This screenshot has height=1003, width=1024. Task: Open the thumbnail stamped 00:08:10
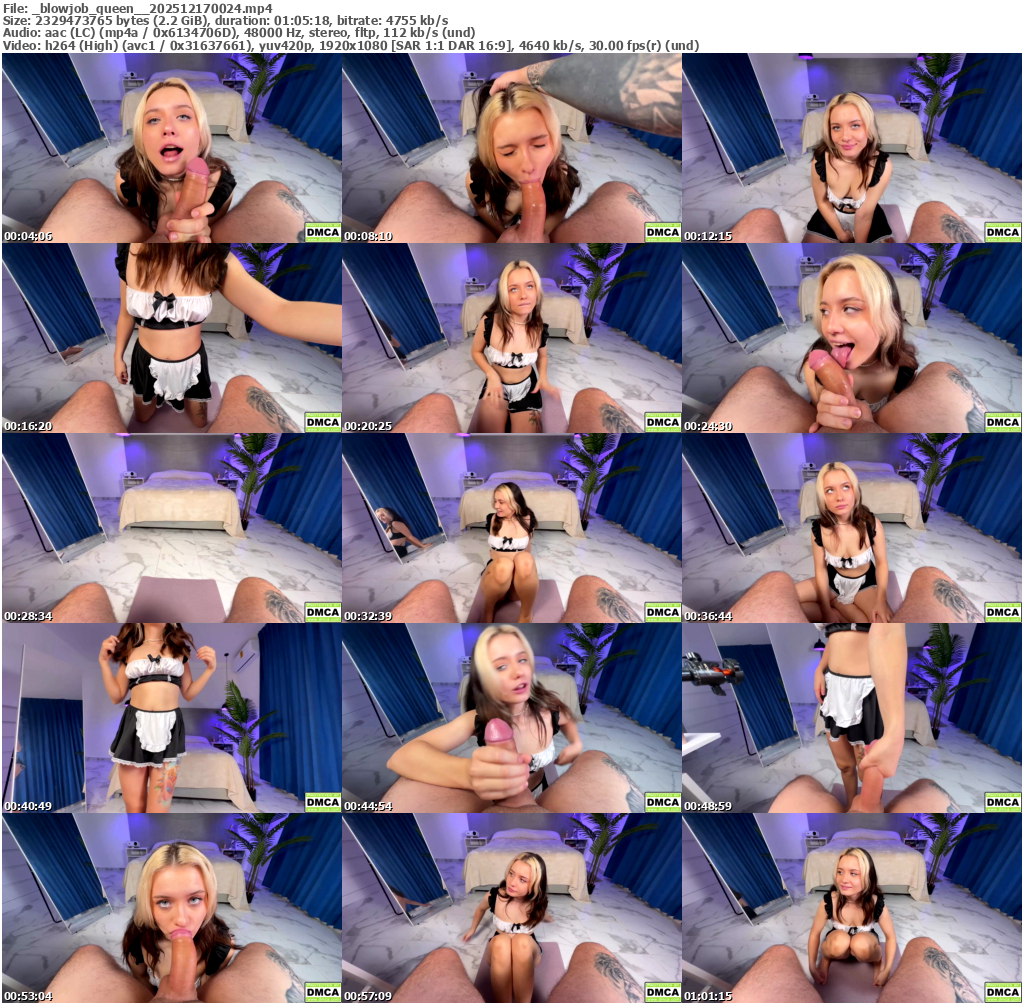pos(512,148)
